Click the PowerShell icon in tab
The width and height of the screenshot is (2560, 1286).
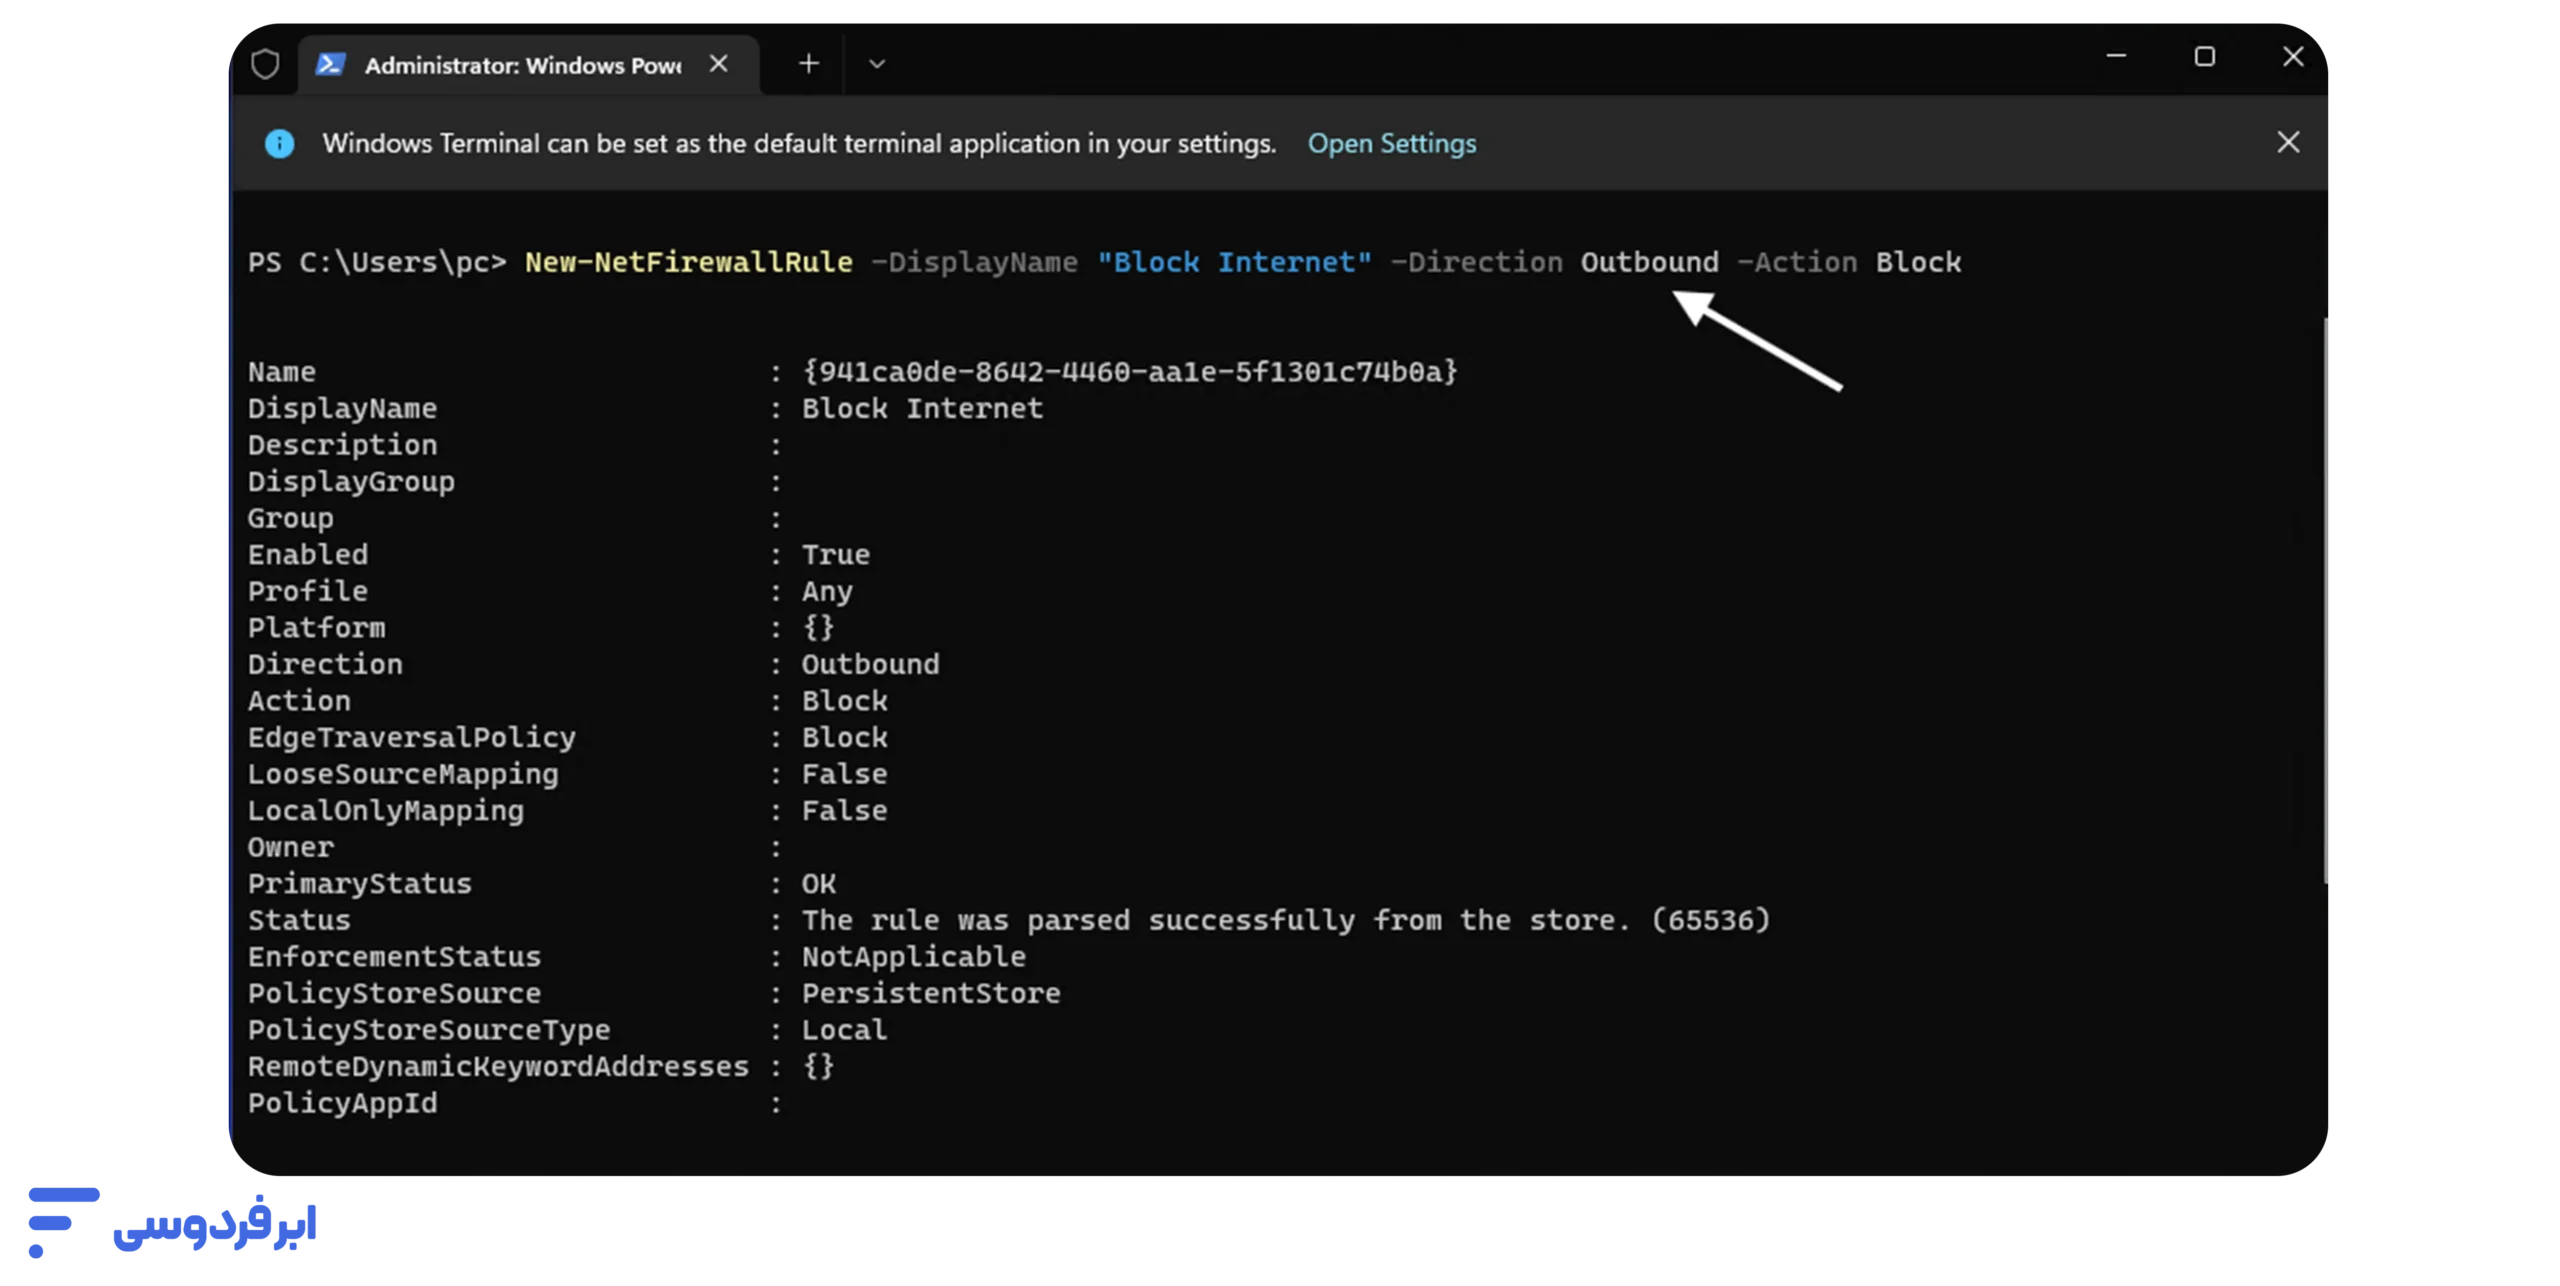(x=331, y=64)
